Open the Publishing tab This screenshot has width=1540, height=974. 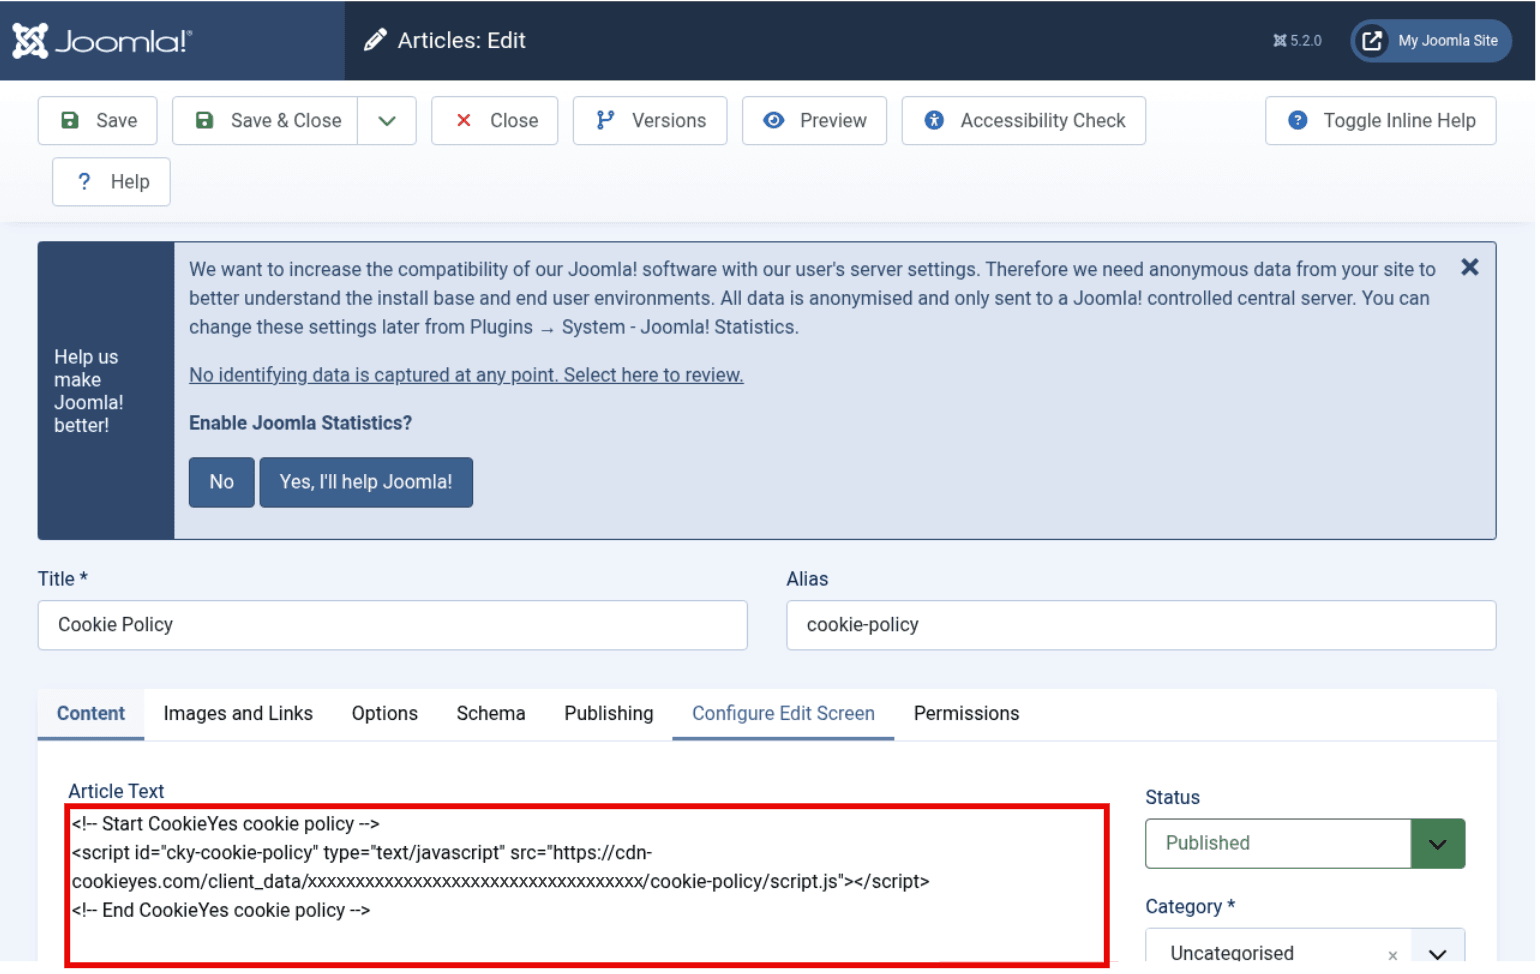[x=609, y=714]
